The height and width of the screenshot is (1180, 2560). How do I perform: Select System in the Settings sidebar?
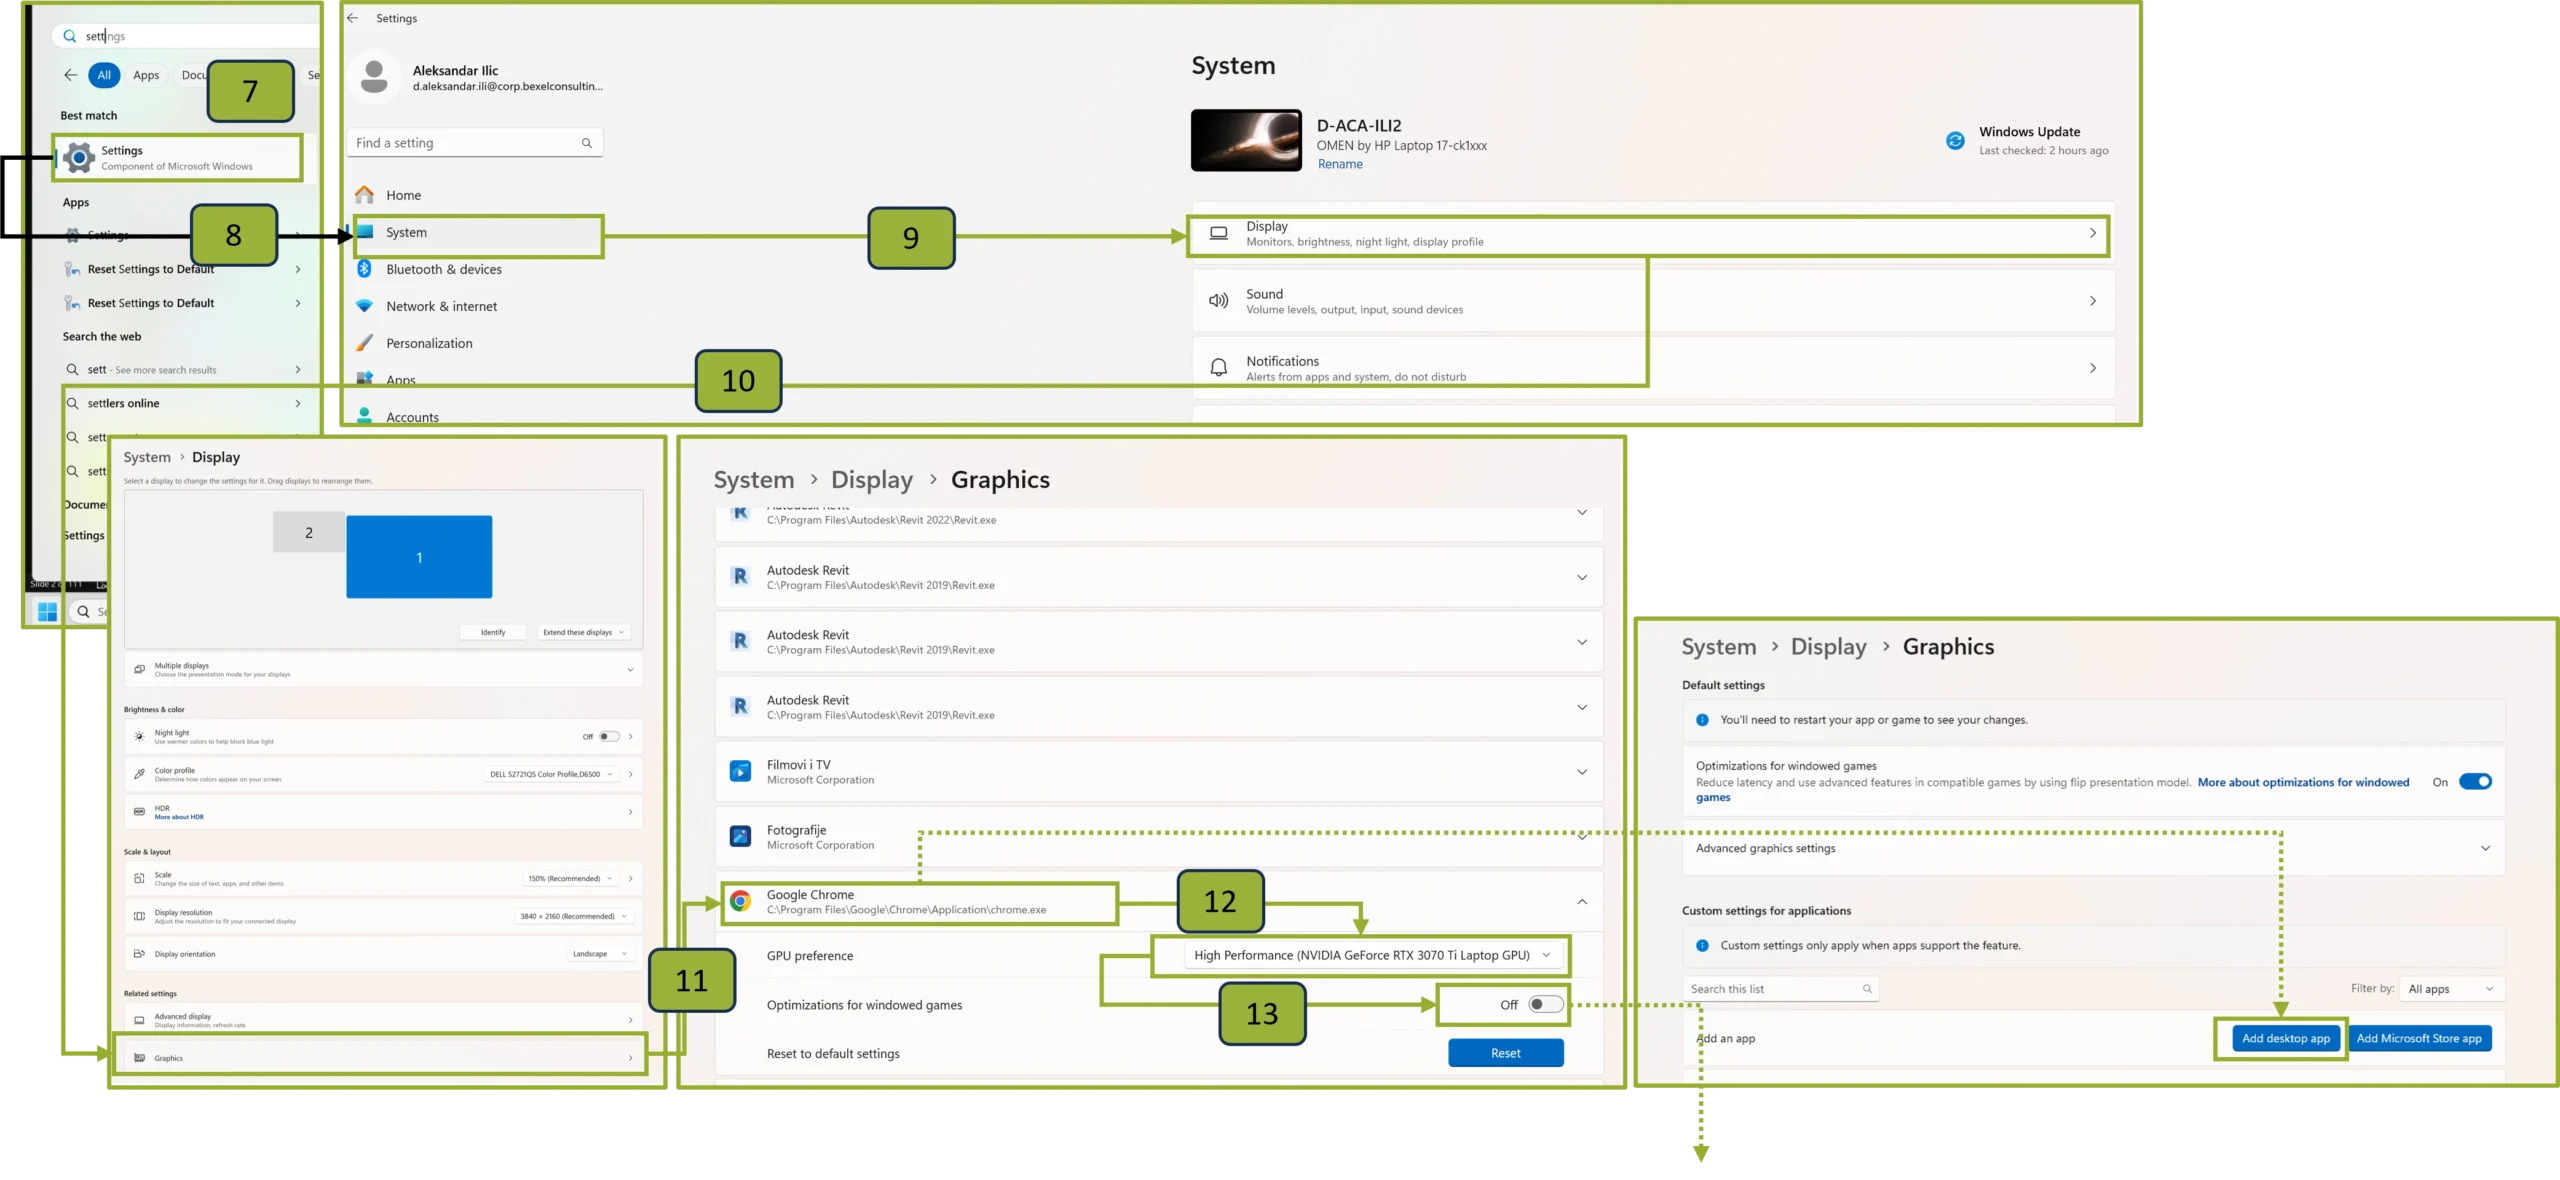pos(478,233)
